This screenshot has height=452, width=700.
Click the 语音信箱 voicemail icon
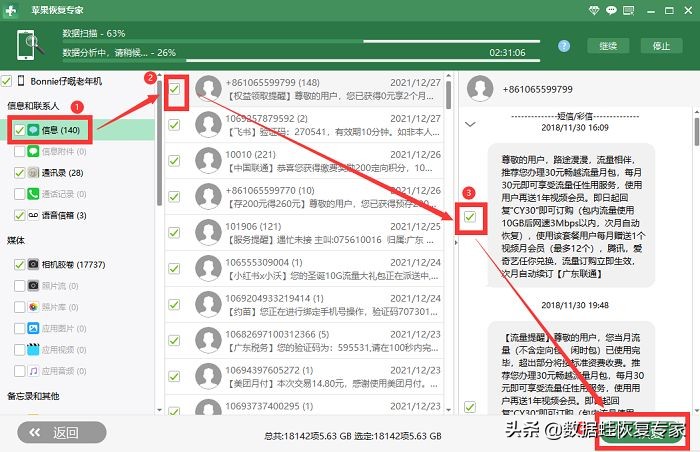pyautogui.click(x=33, y=215)
